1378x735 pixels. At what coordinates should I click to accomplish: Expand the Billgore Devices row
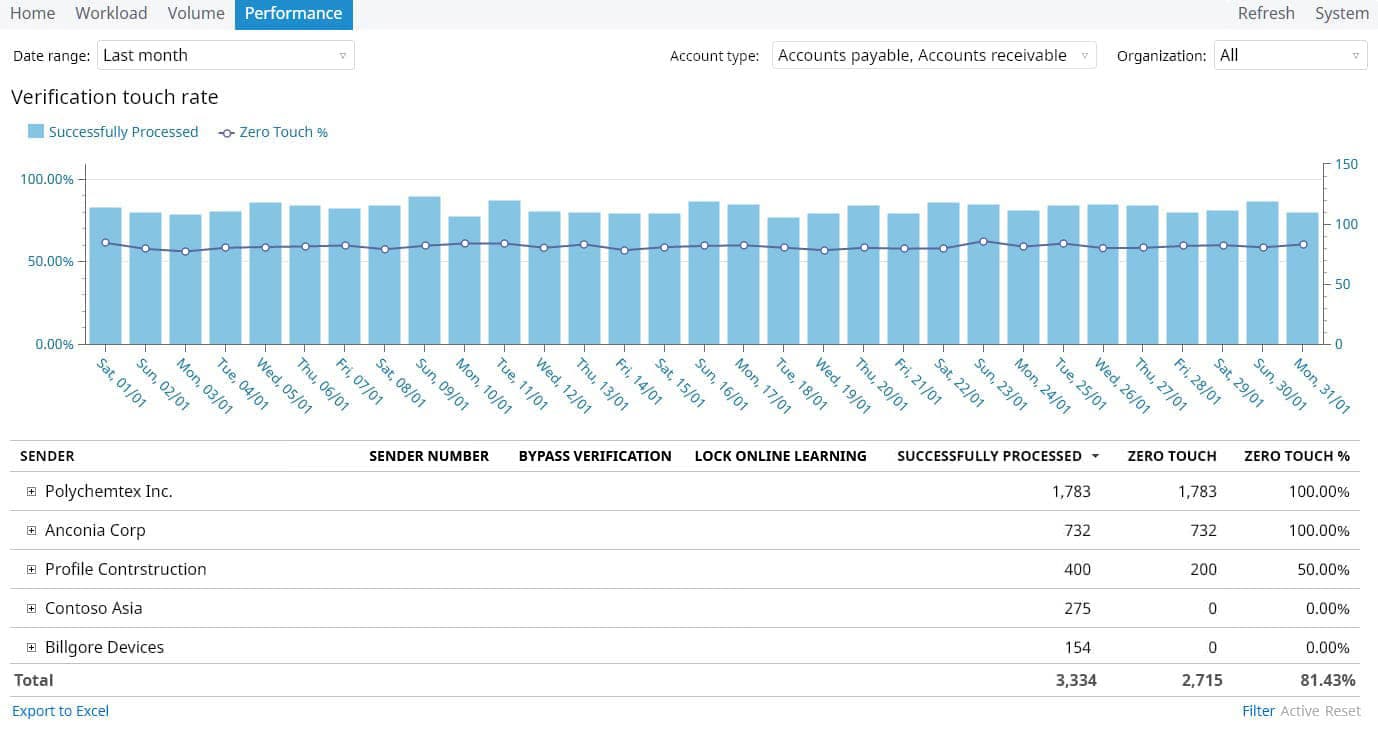pos(32,648)
